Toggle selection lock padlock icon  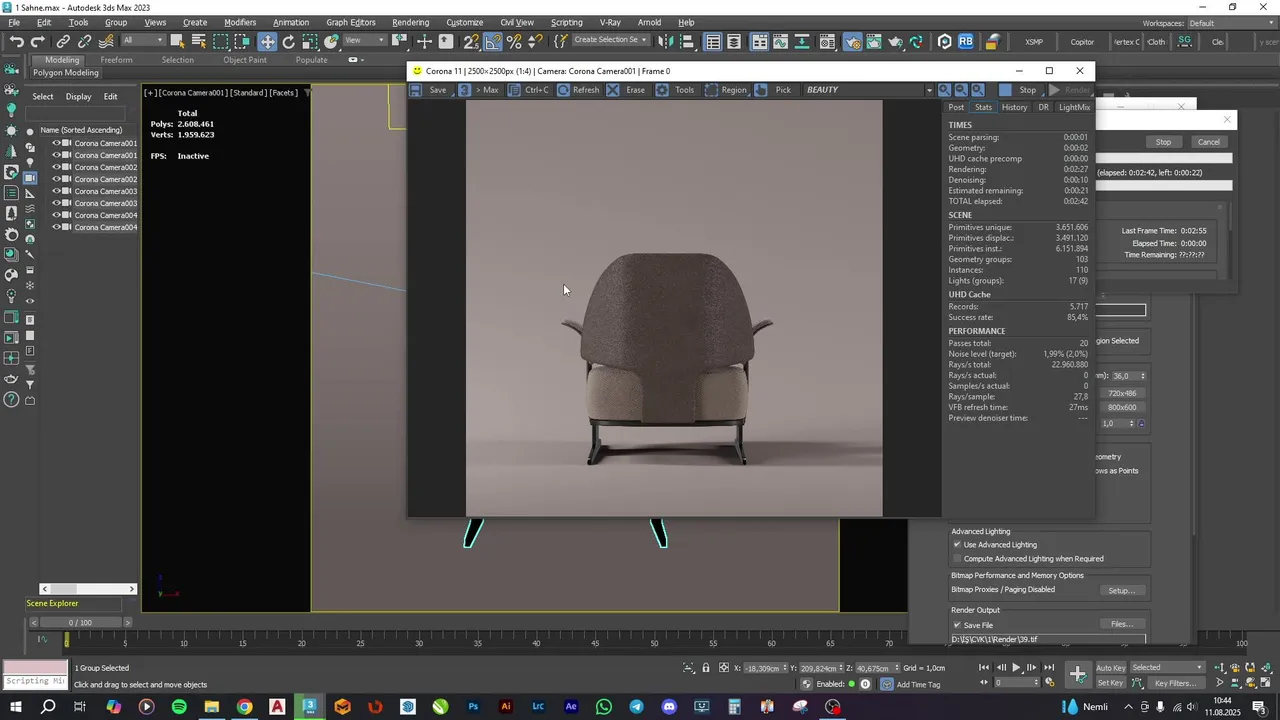point(706,668)
